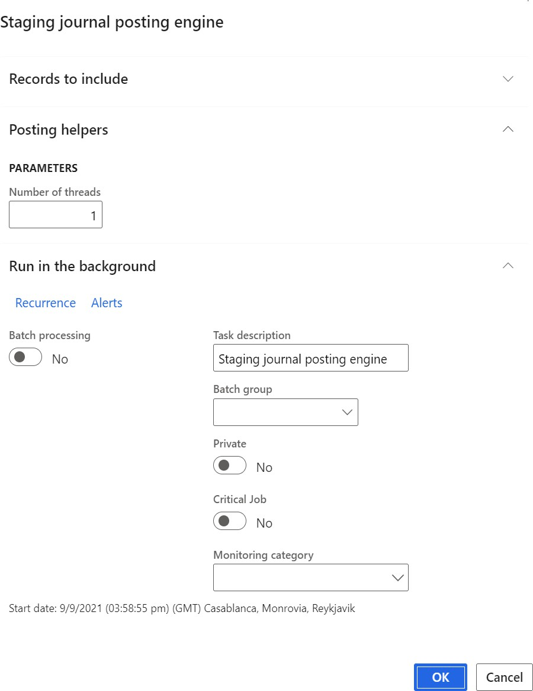
Task: Click the Task description text field
Action: [x=311, y=358]
